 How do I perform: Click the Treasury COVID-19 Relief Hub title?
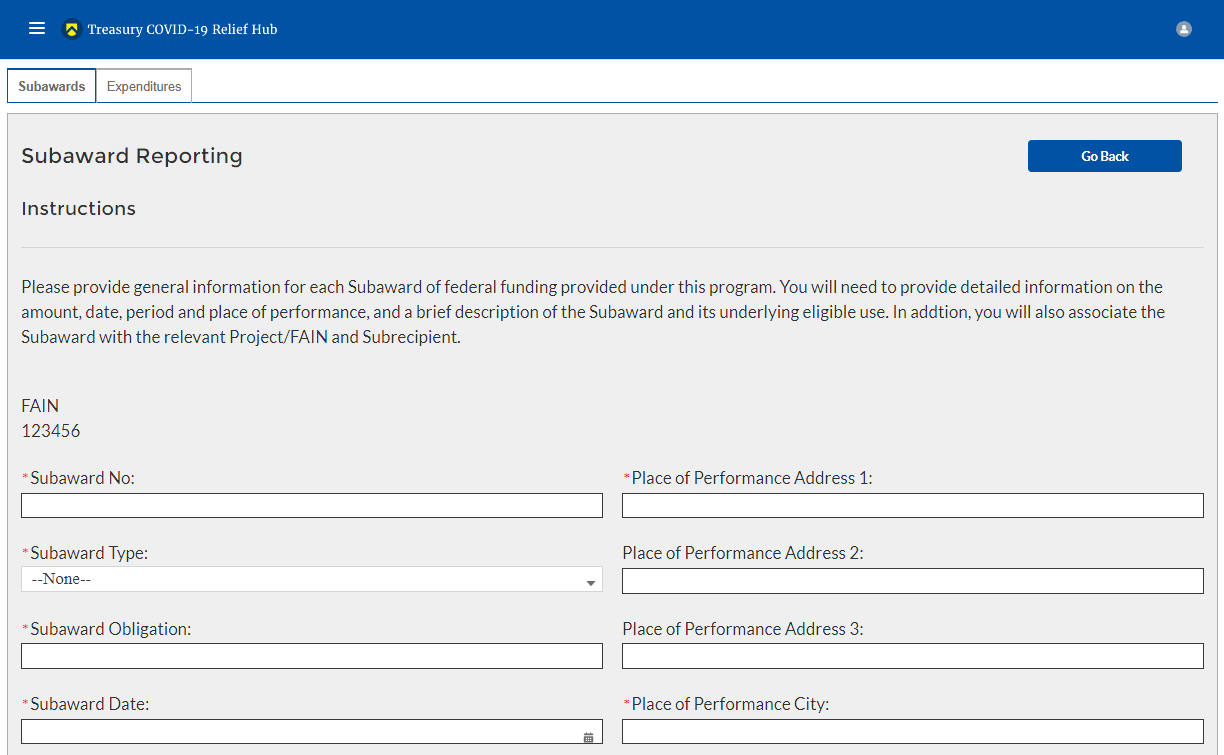(182, 29)
